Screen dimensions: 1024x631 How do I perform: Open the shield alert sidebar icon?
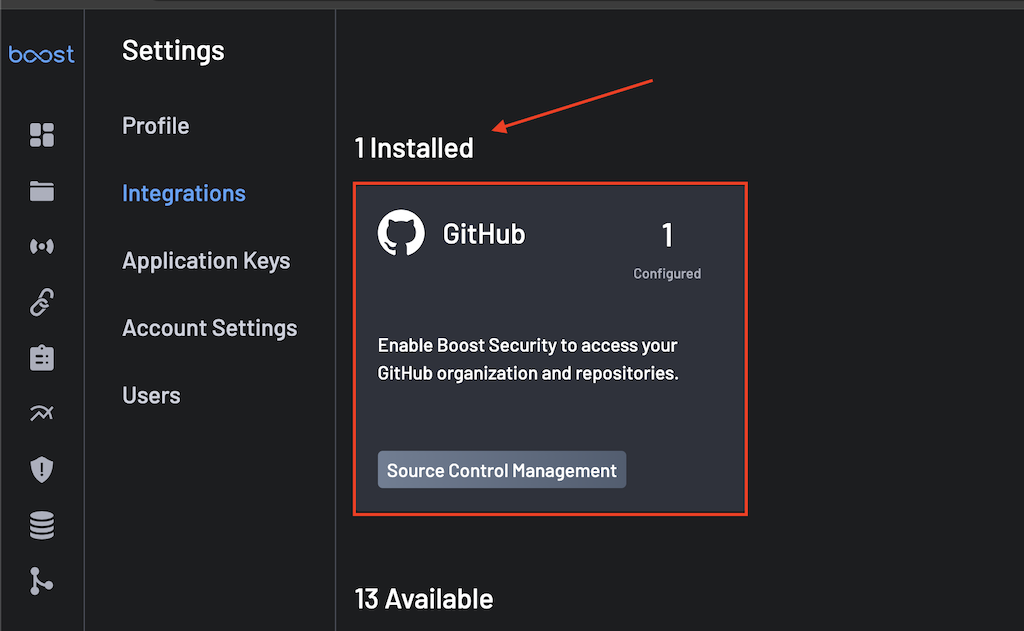pyautogui.click(x=42, y=469)
